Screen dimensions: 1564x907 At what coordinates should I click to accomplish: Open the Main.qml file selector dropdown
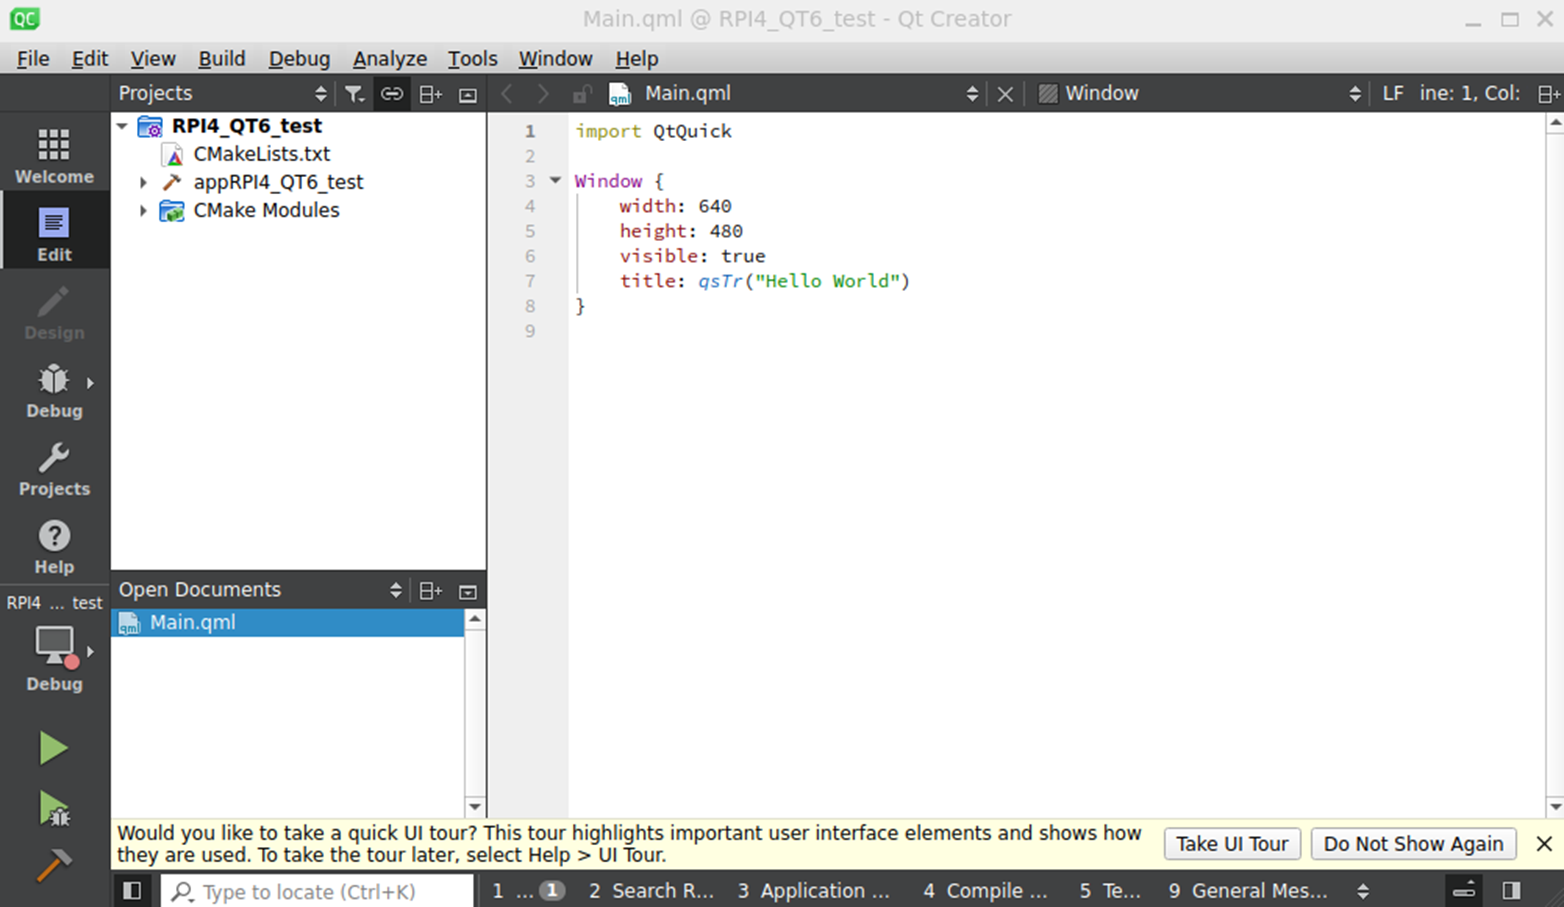tap(972, 94)
